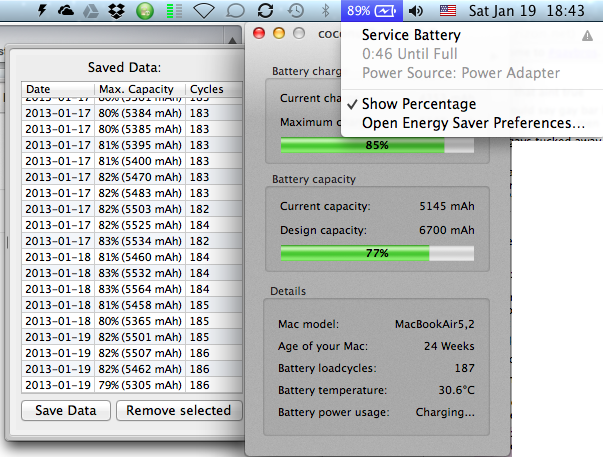Viewport: 603px width, 457px height.
Task: Select row 2013-01-17 83% (5534 mAh)
Action: (x=132, y=241)
